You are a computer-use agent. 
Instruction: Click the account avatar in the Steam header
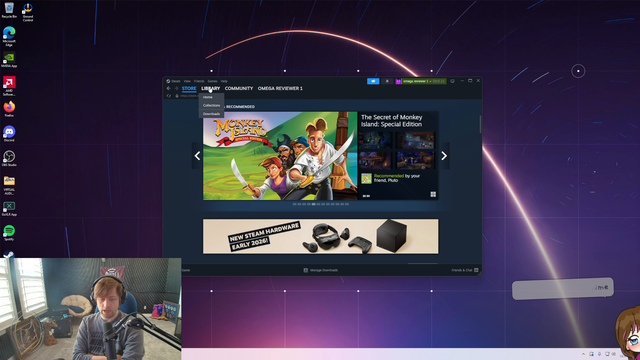coord(398,81)
